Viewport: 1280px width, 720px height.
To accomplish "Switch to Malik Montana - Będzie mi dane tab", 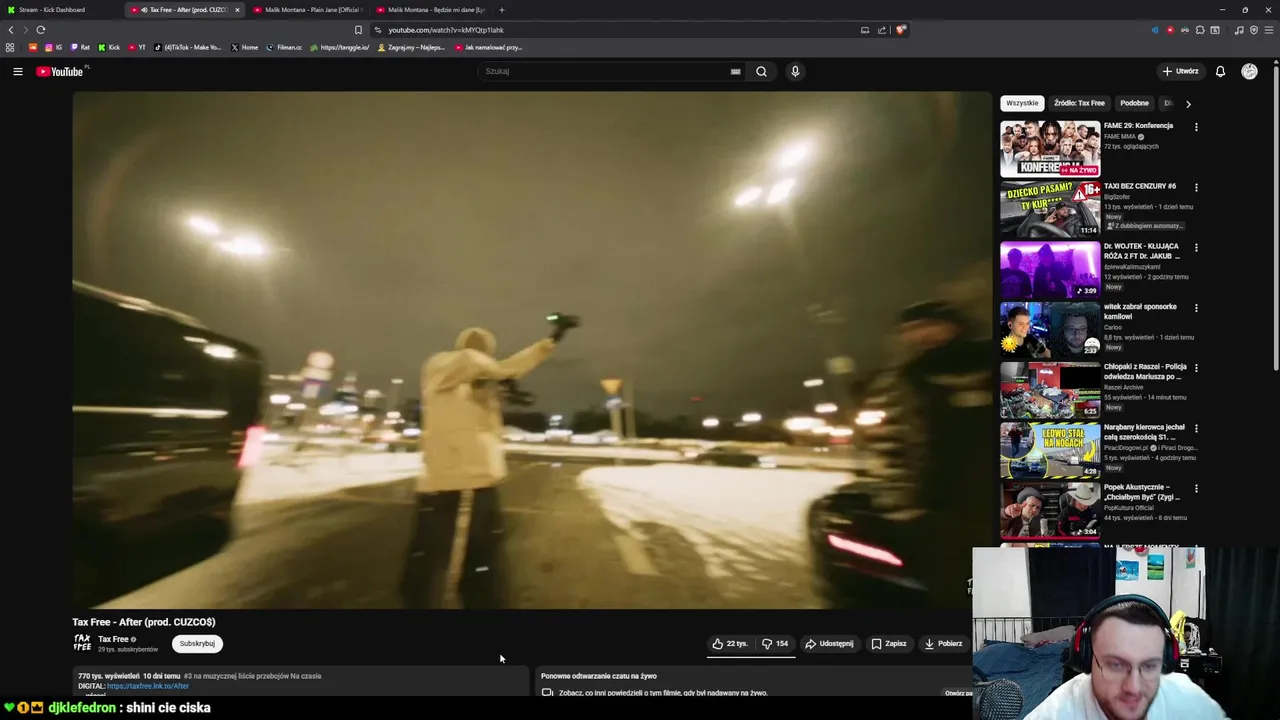I will click(430, 10).
